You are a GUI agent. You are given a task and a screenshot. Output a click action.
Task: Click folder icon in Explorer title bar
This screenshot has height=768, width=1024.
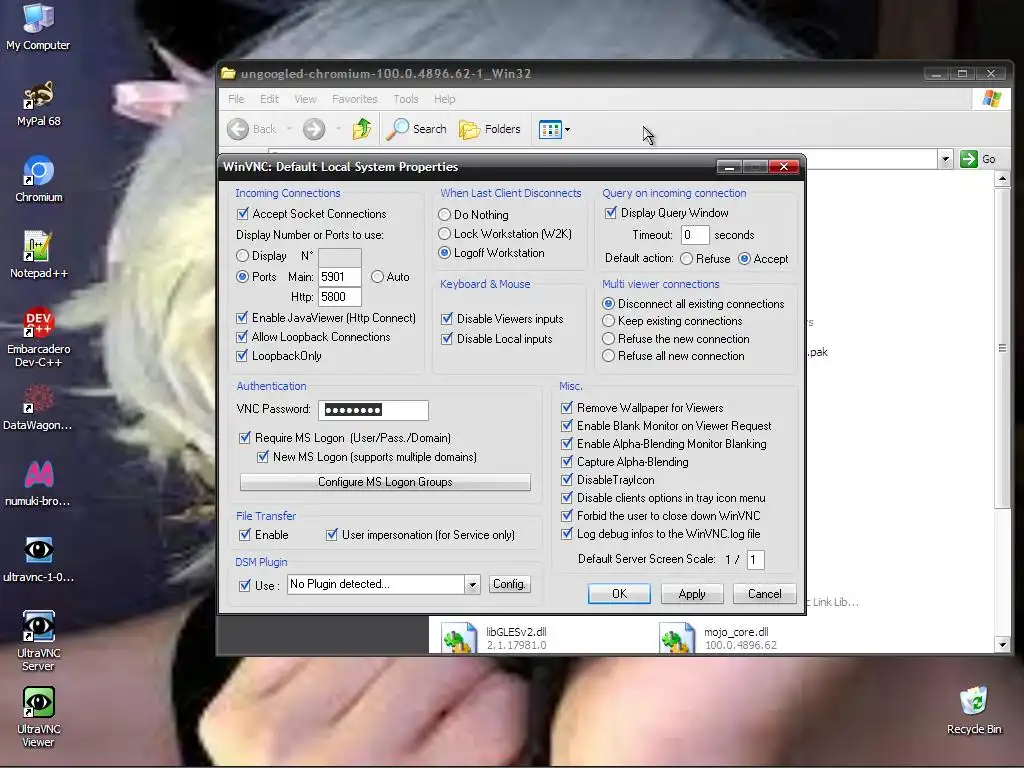tap(228, 73)
